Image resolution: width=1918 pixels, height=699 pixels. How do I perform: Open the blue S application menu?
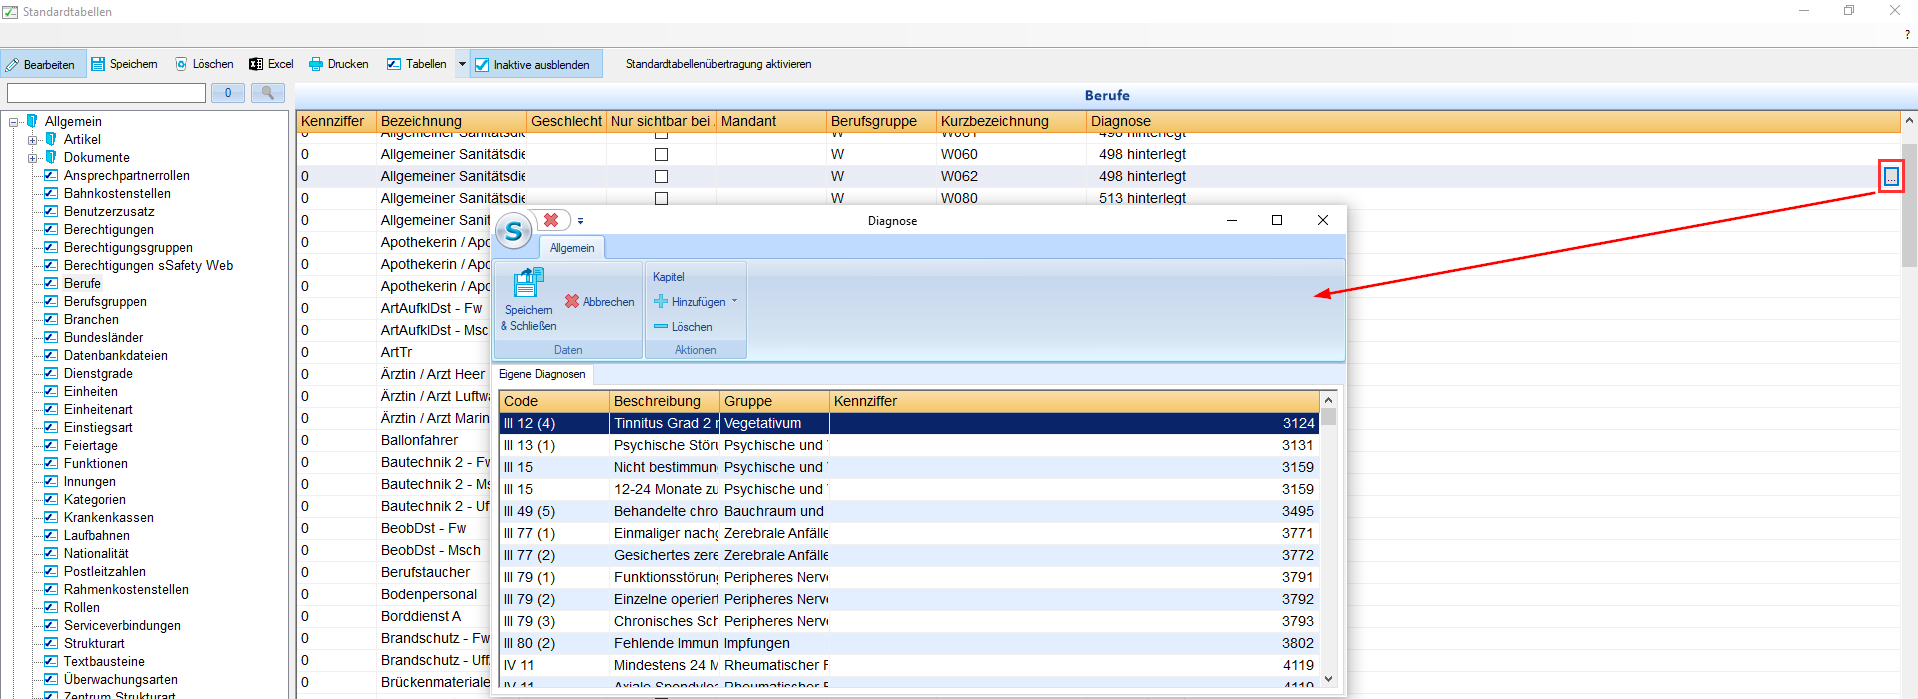514,231
